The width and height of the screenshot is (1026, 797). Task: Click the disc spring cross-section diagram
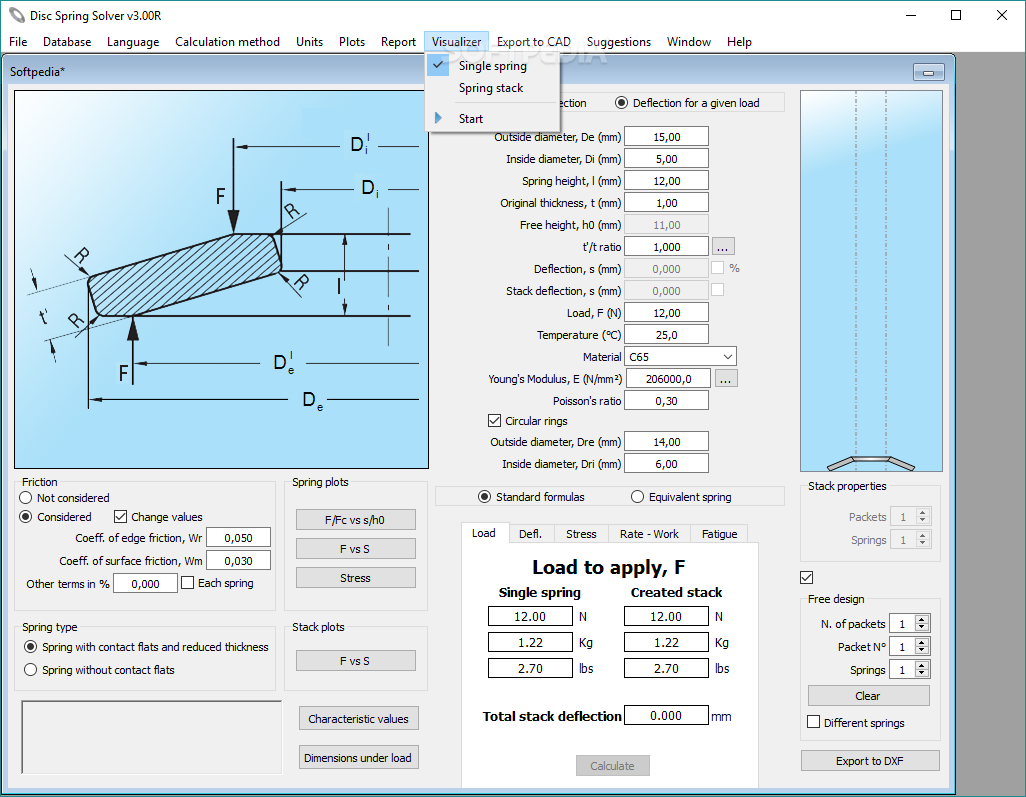click(x=221, y=279)
